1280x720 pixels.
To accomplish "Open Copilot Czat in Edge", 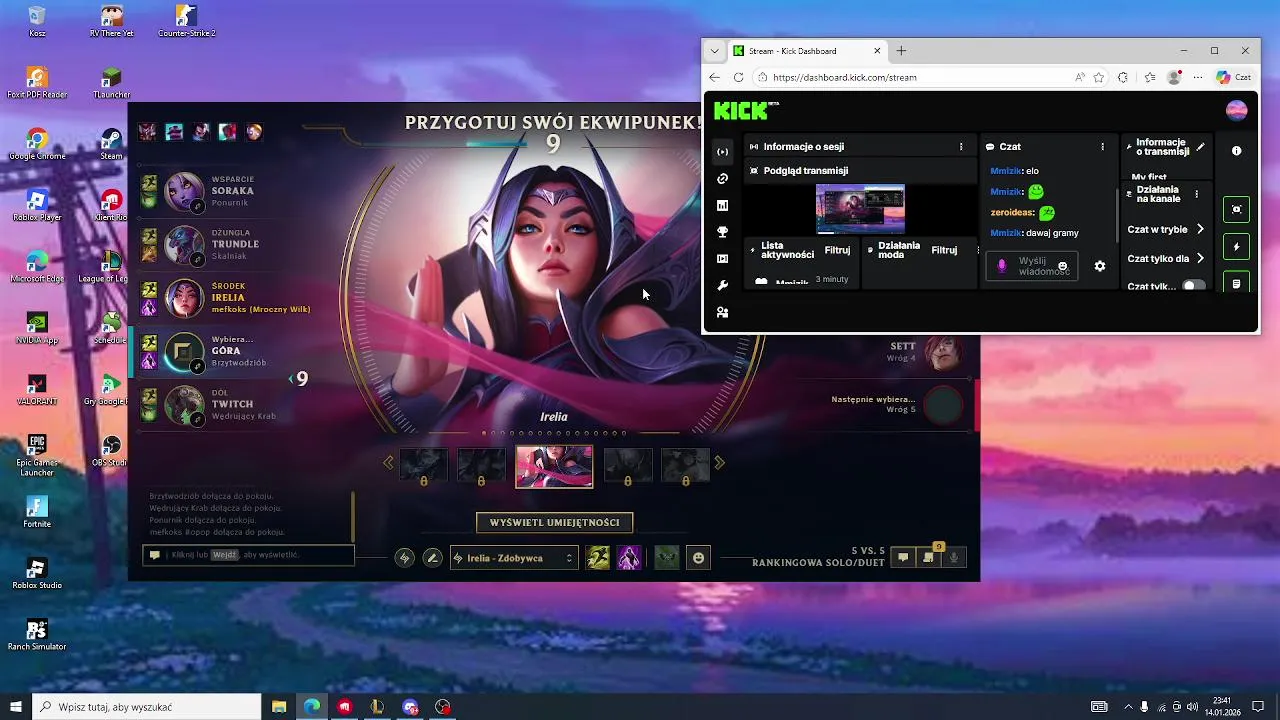I will (x=1234, y=77).
